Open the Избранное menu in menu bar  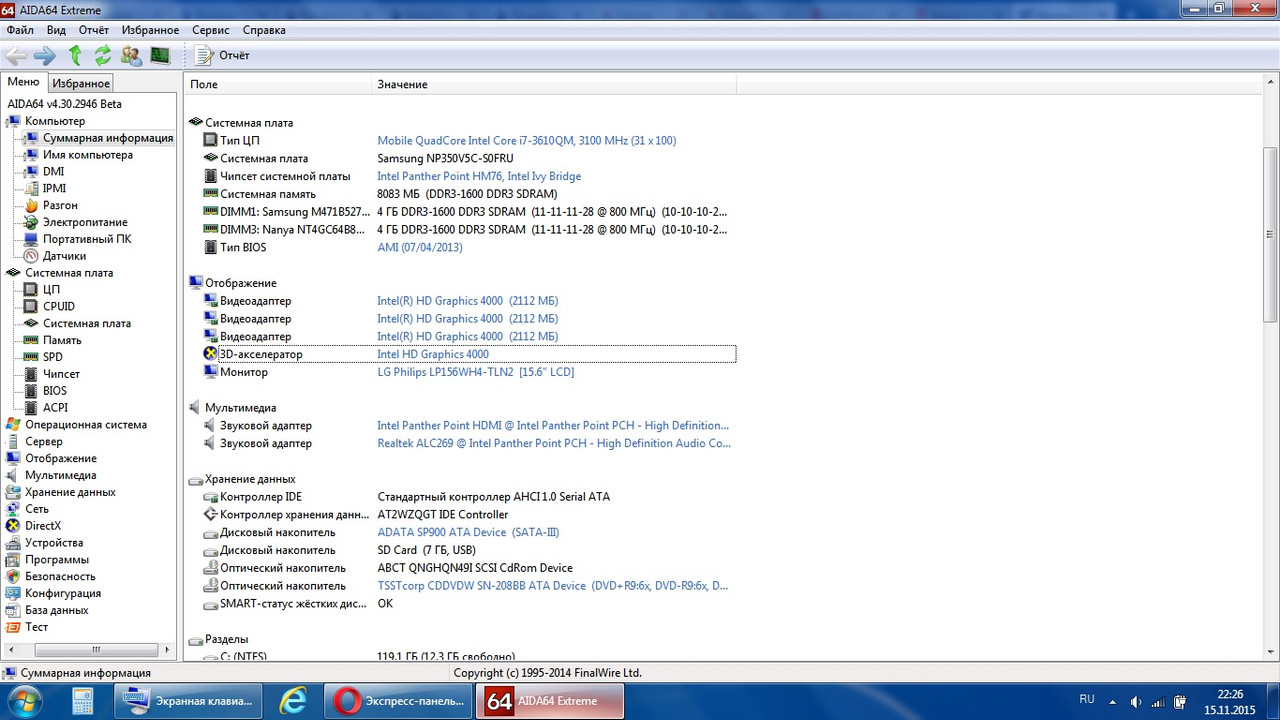tap(150, 30)
